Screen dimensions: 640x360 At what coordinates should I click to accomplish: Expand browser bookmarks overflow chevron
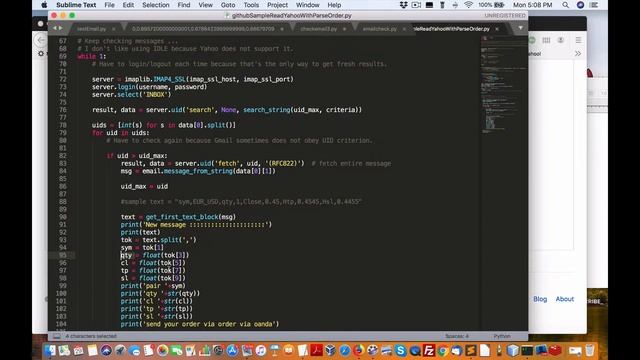tap(578, 53)
